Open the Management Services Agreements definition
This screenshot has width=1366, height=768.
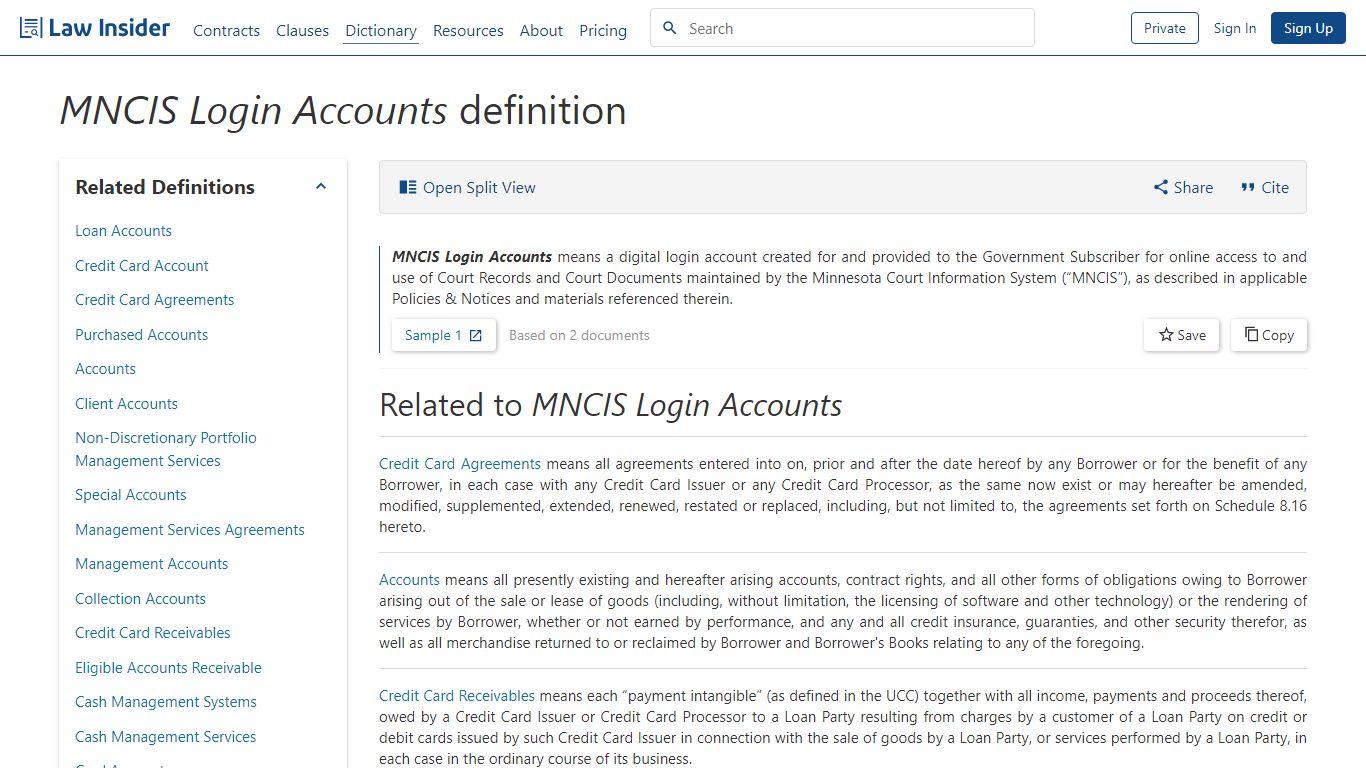(x=190, y=530)
